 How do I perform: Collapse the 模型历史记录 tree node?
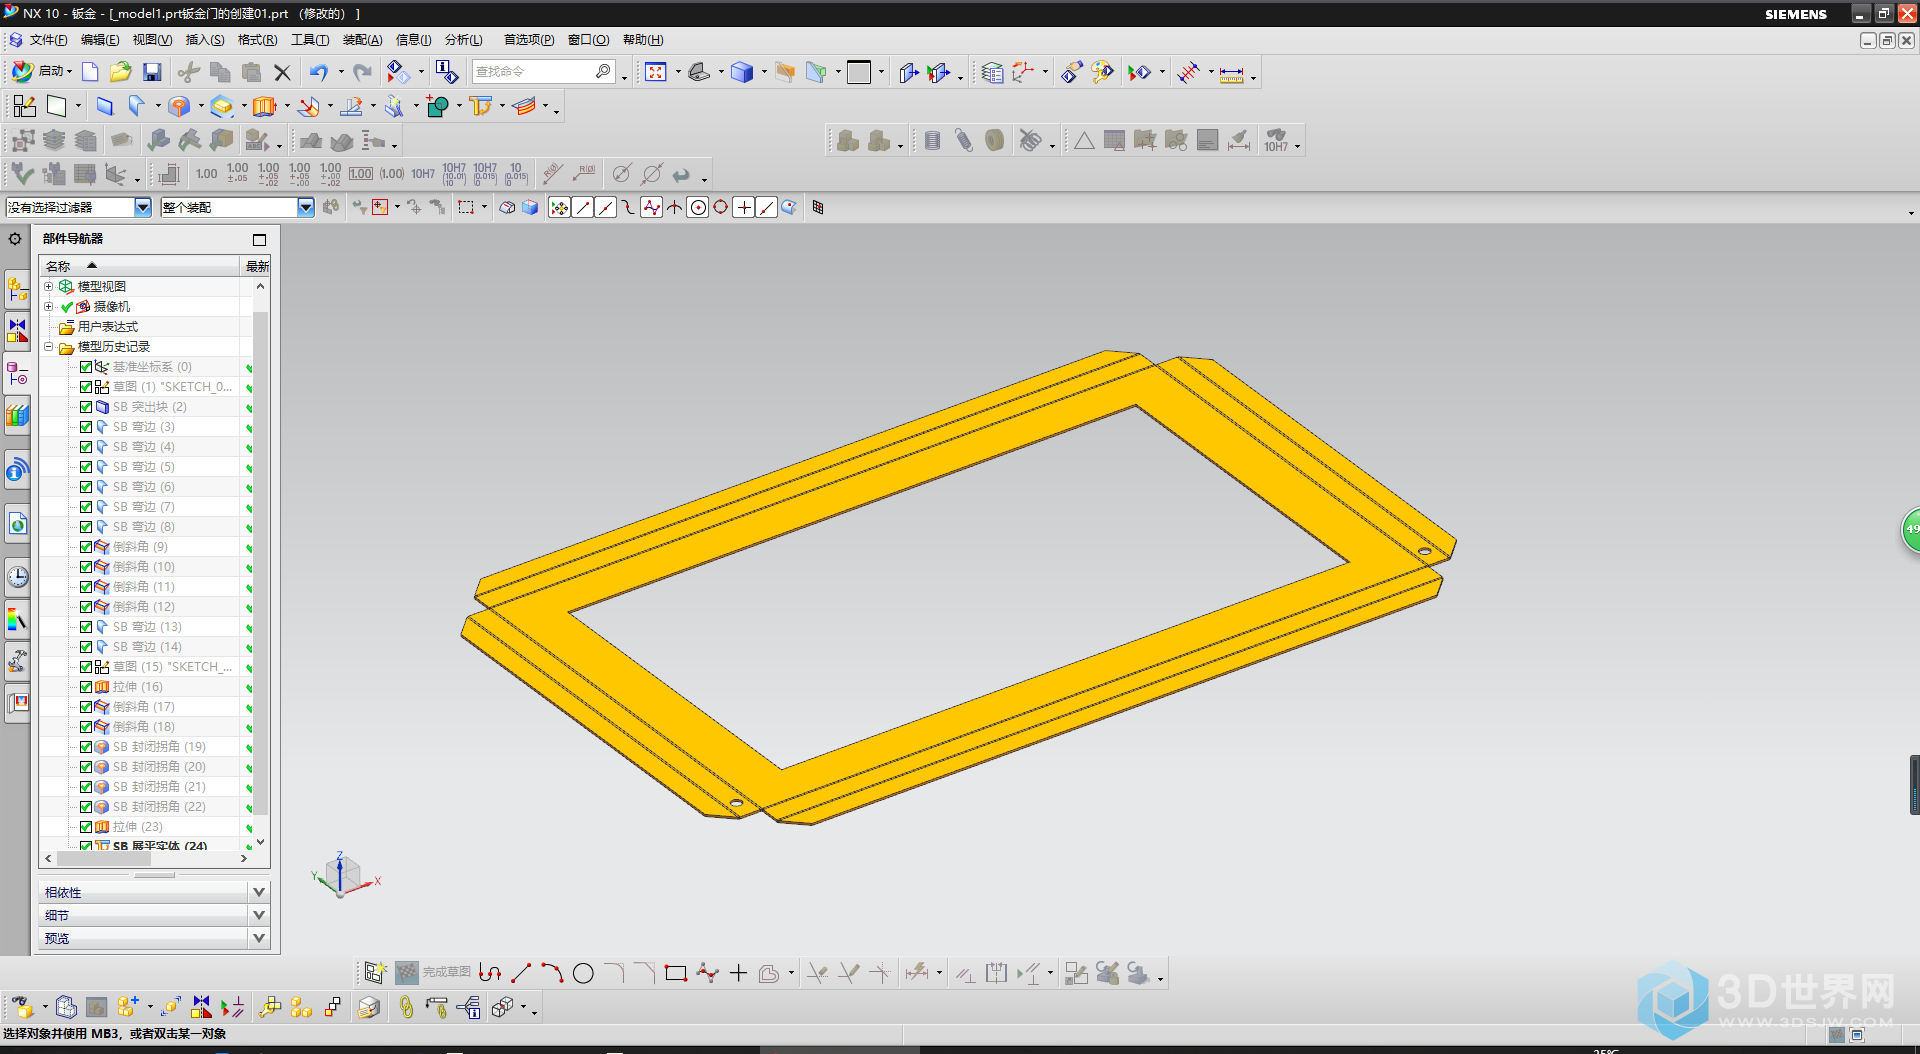[x=48, y=346]
